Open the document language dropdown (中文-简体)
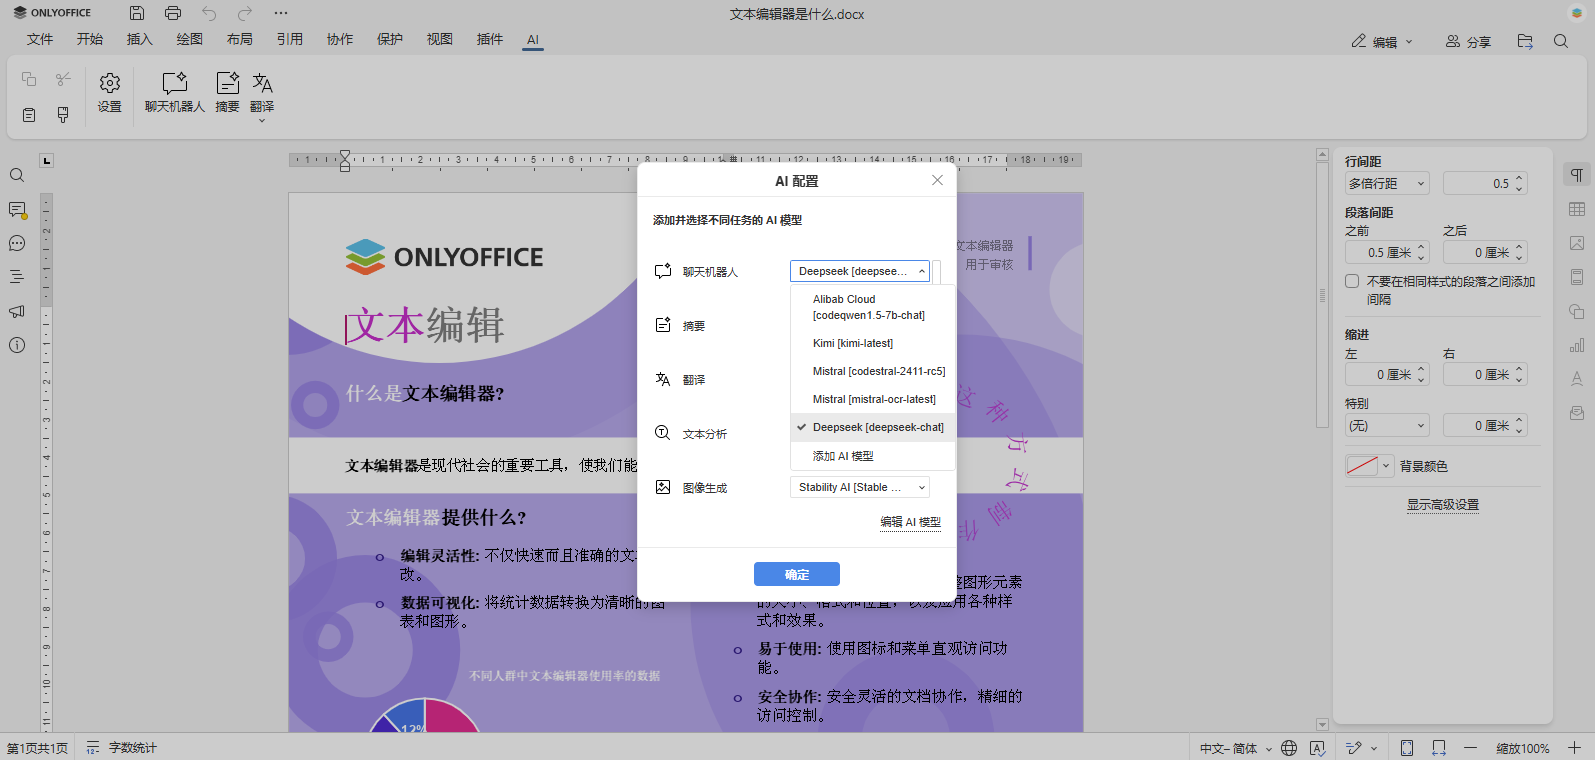Image resolution: width=1595 pixels, height=760 pixels. point(1236,748)
